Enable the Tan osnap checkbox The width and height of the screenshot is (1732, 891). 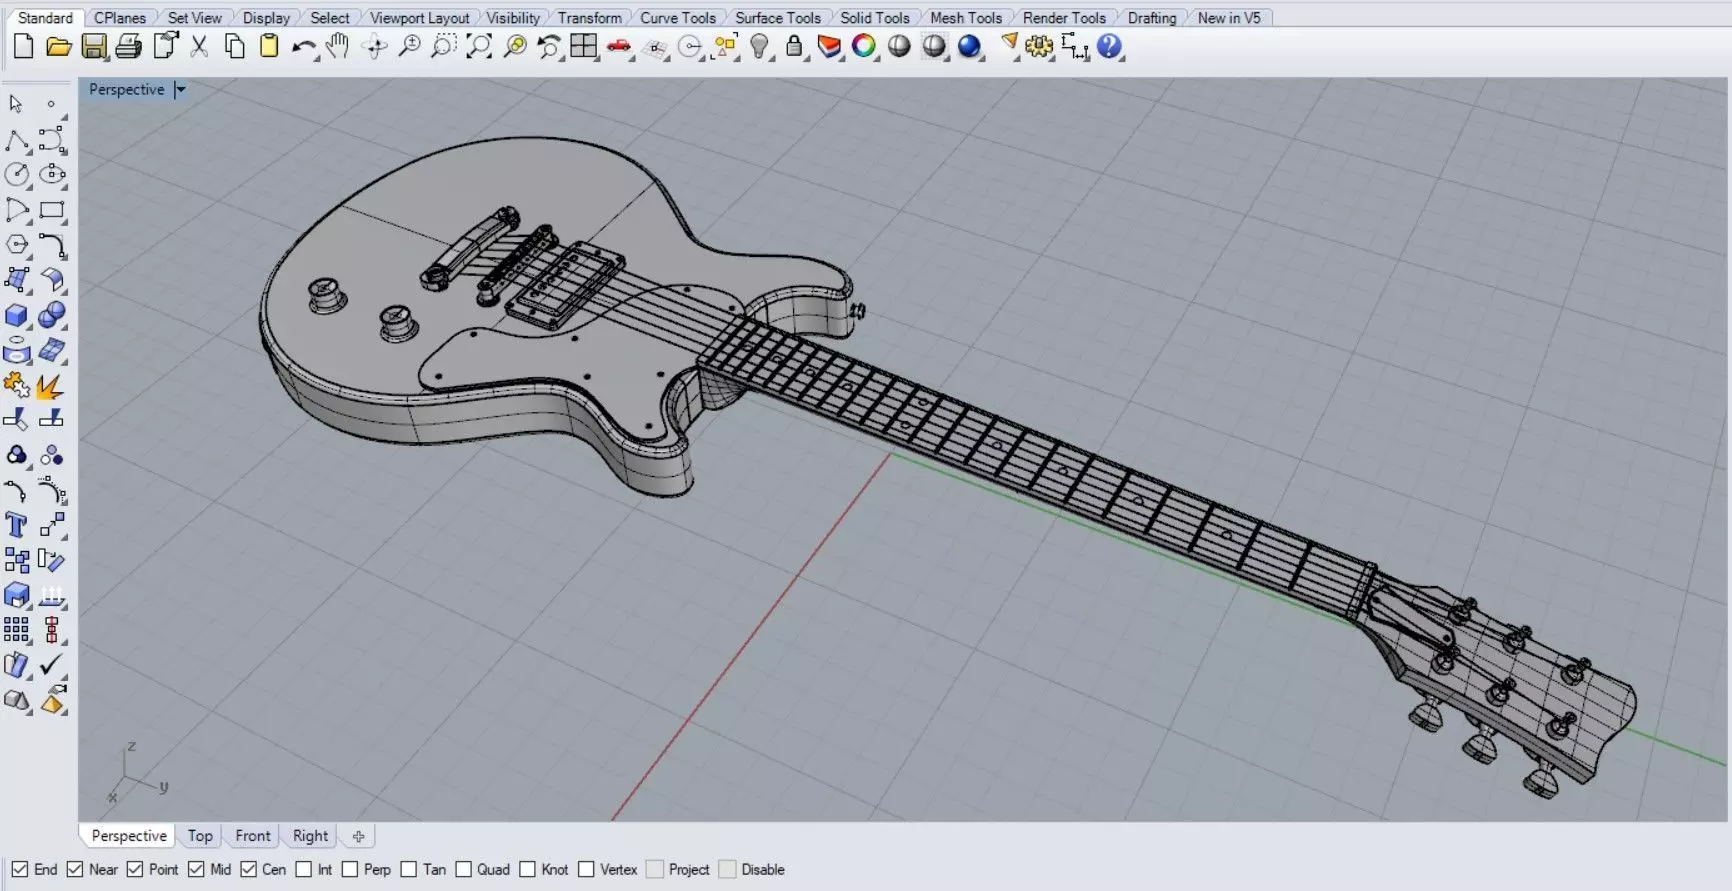pyautogui.click(x=408, y=869)
